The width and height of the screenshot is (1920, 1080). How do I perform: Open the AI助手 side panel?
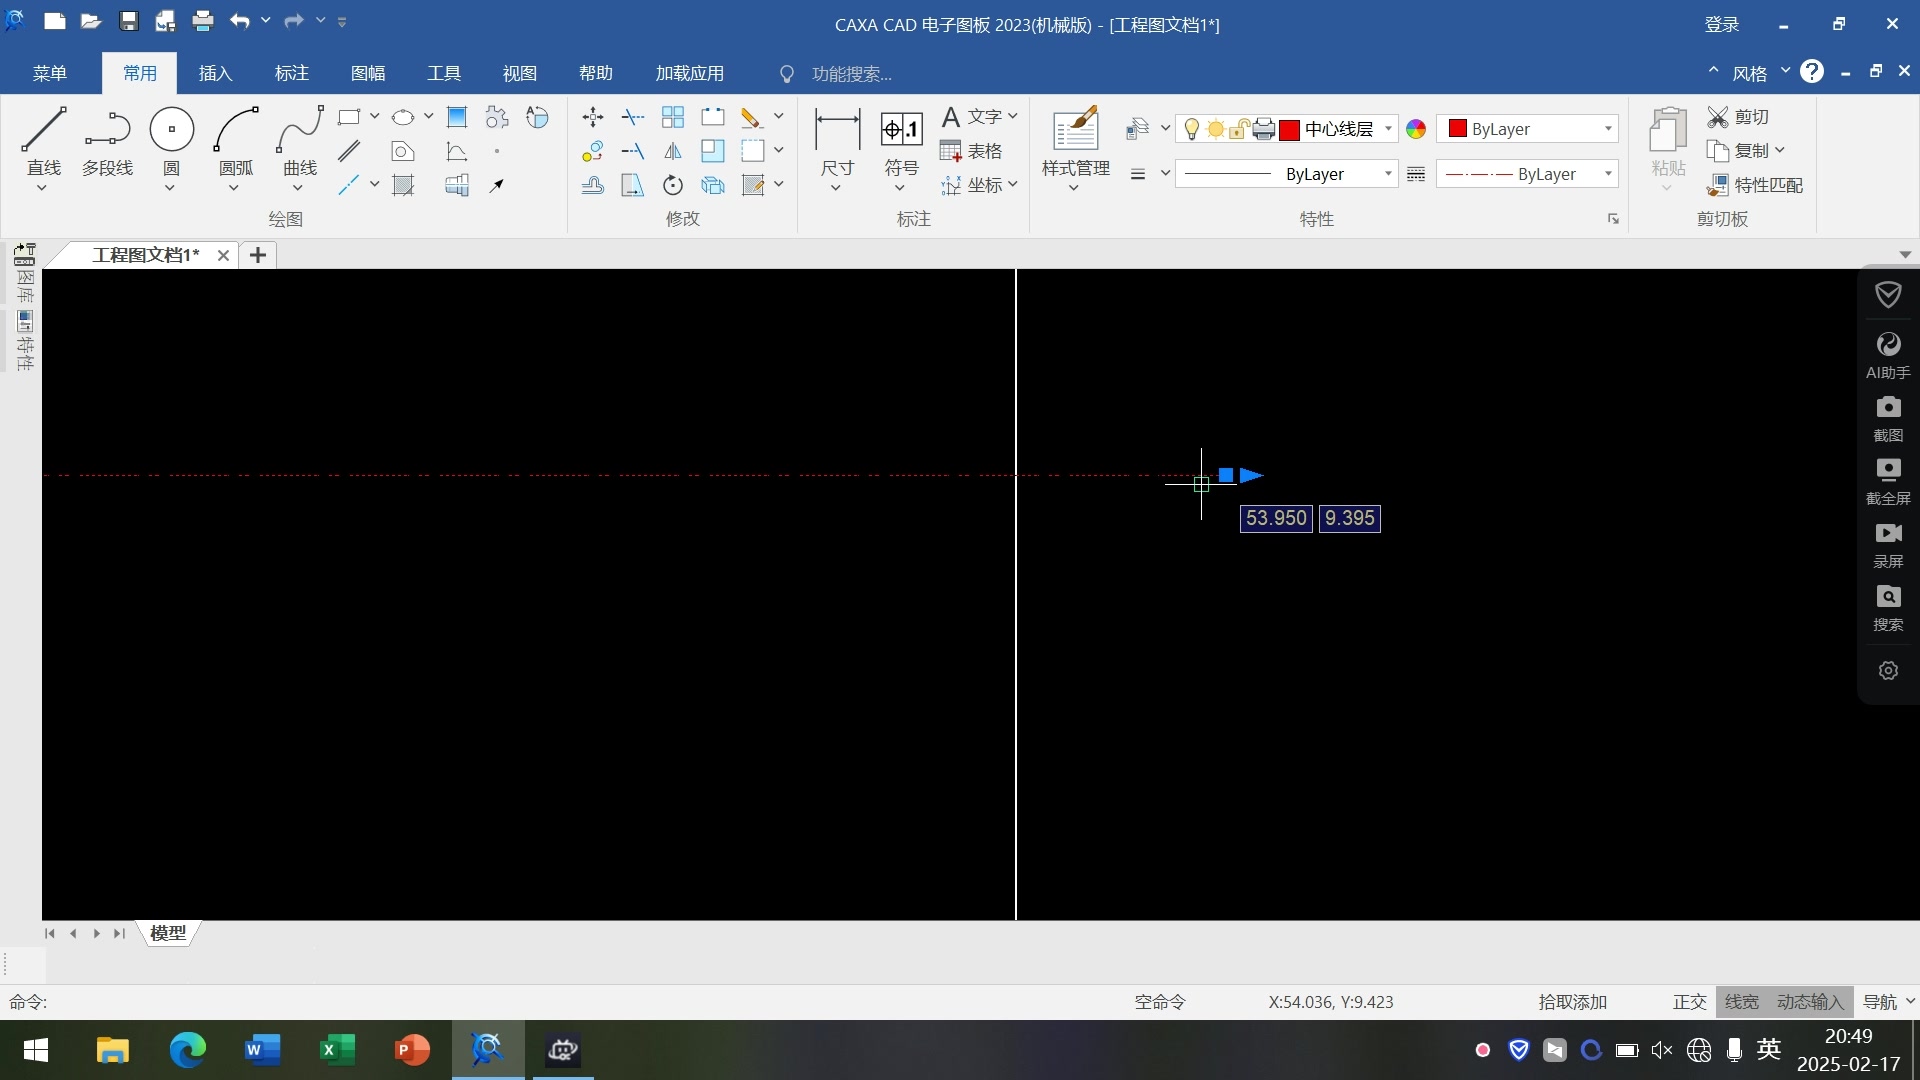click(1888, 356)
